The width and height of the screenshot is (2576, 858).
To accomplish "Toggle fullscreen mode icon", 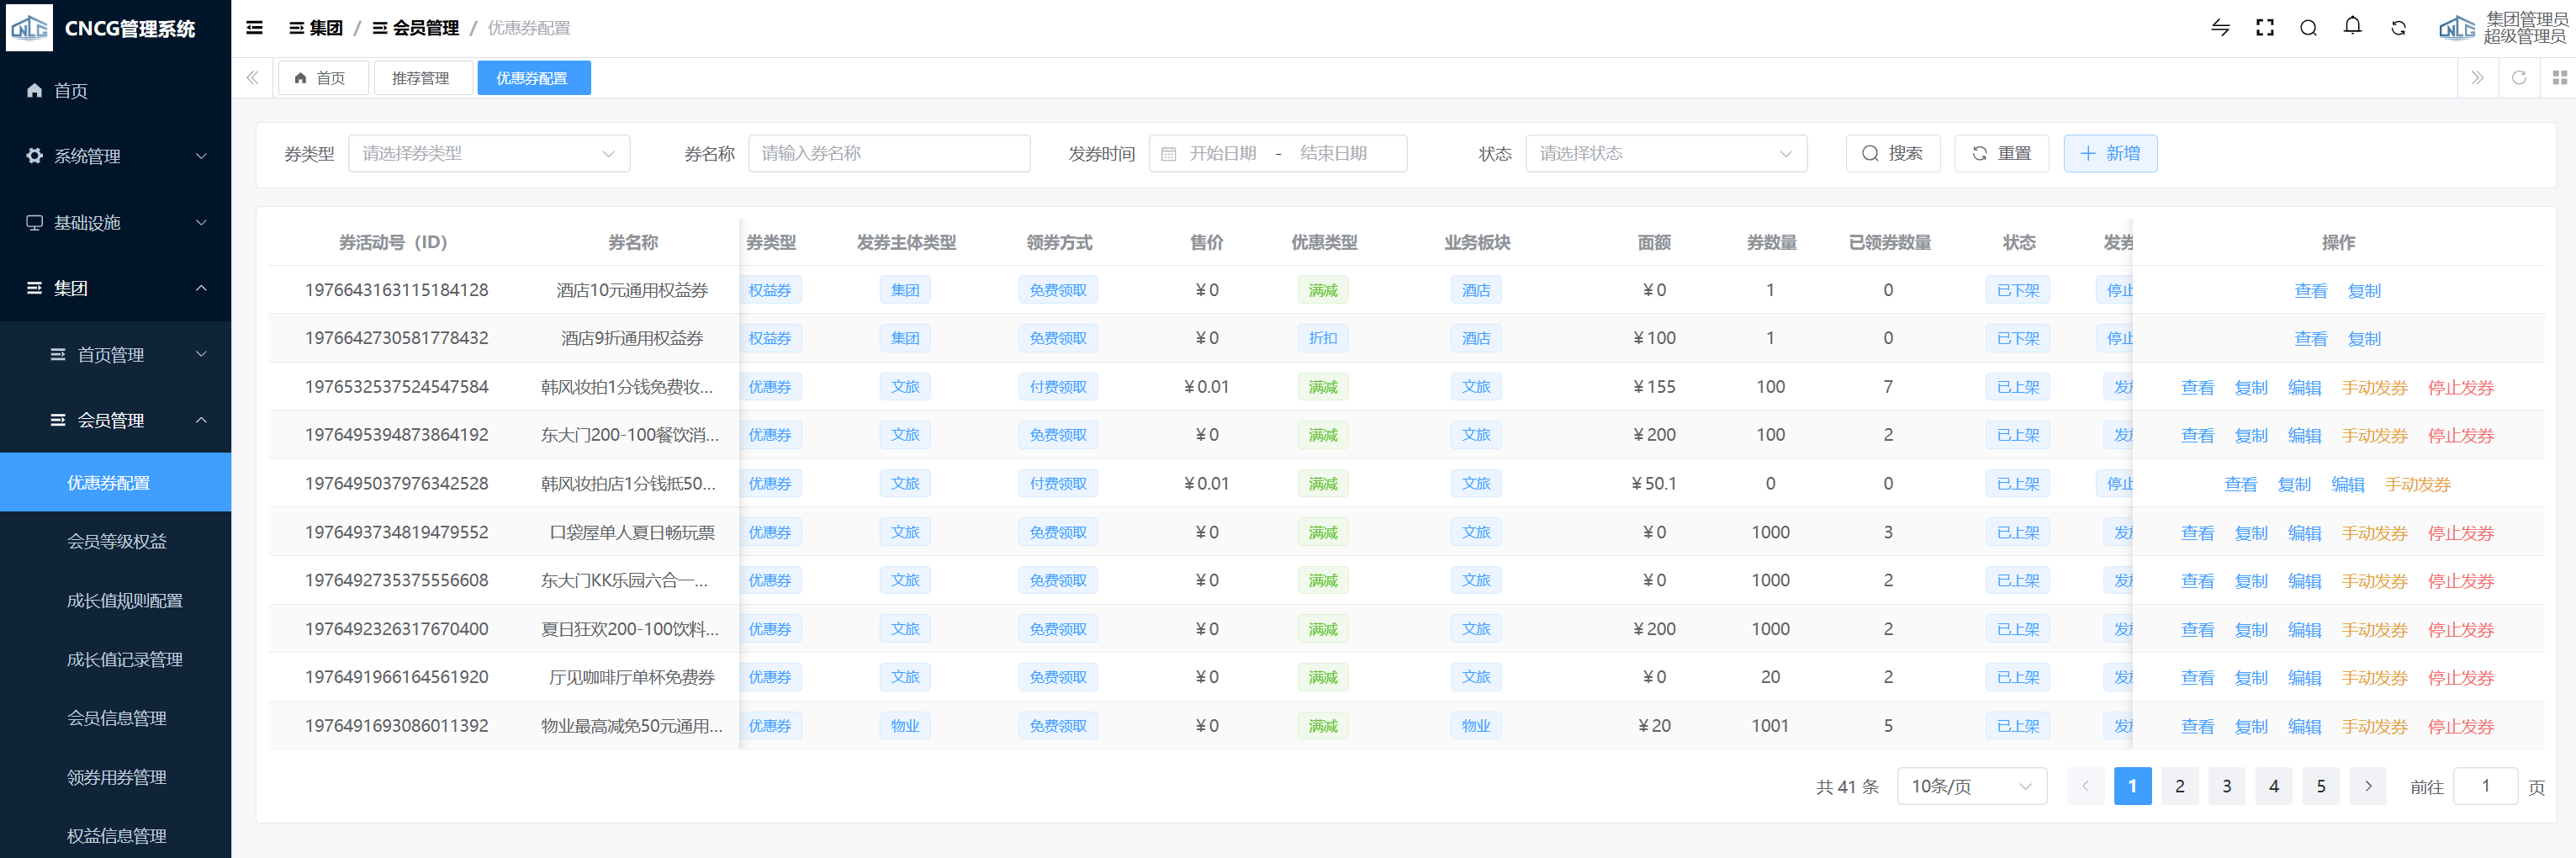I will click(x=2265, y=28).
